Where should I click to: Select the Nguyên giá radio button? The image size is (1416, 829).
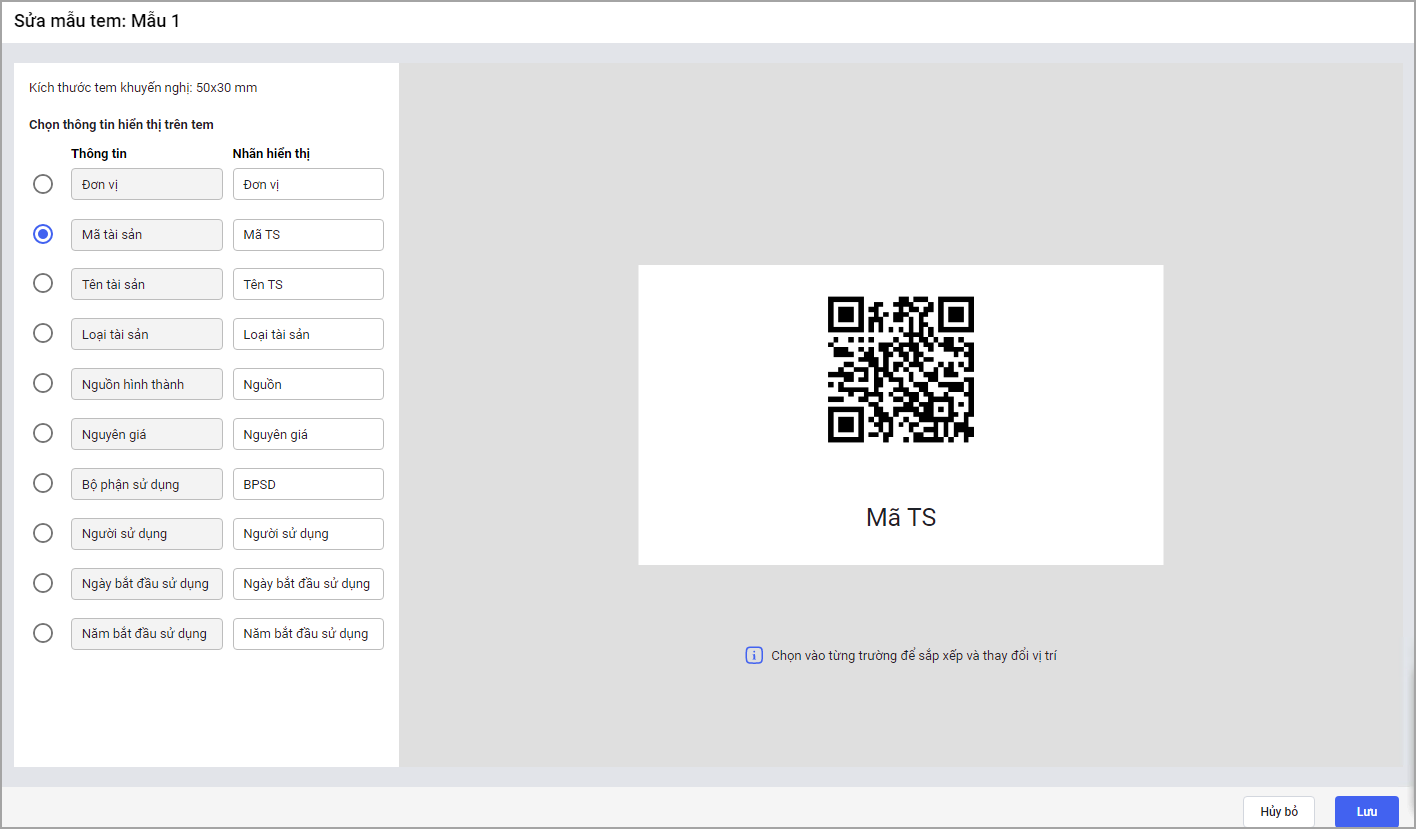43,434
